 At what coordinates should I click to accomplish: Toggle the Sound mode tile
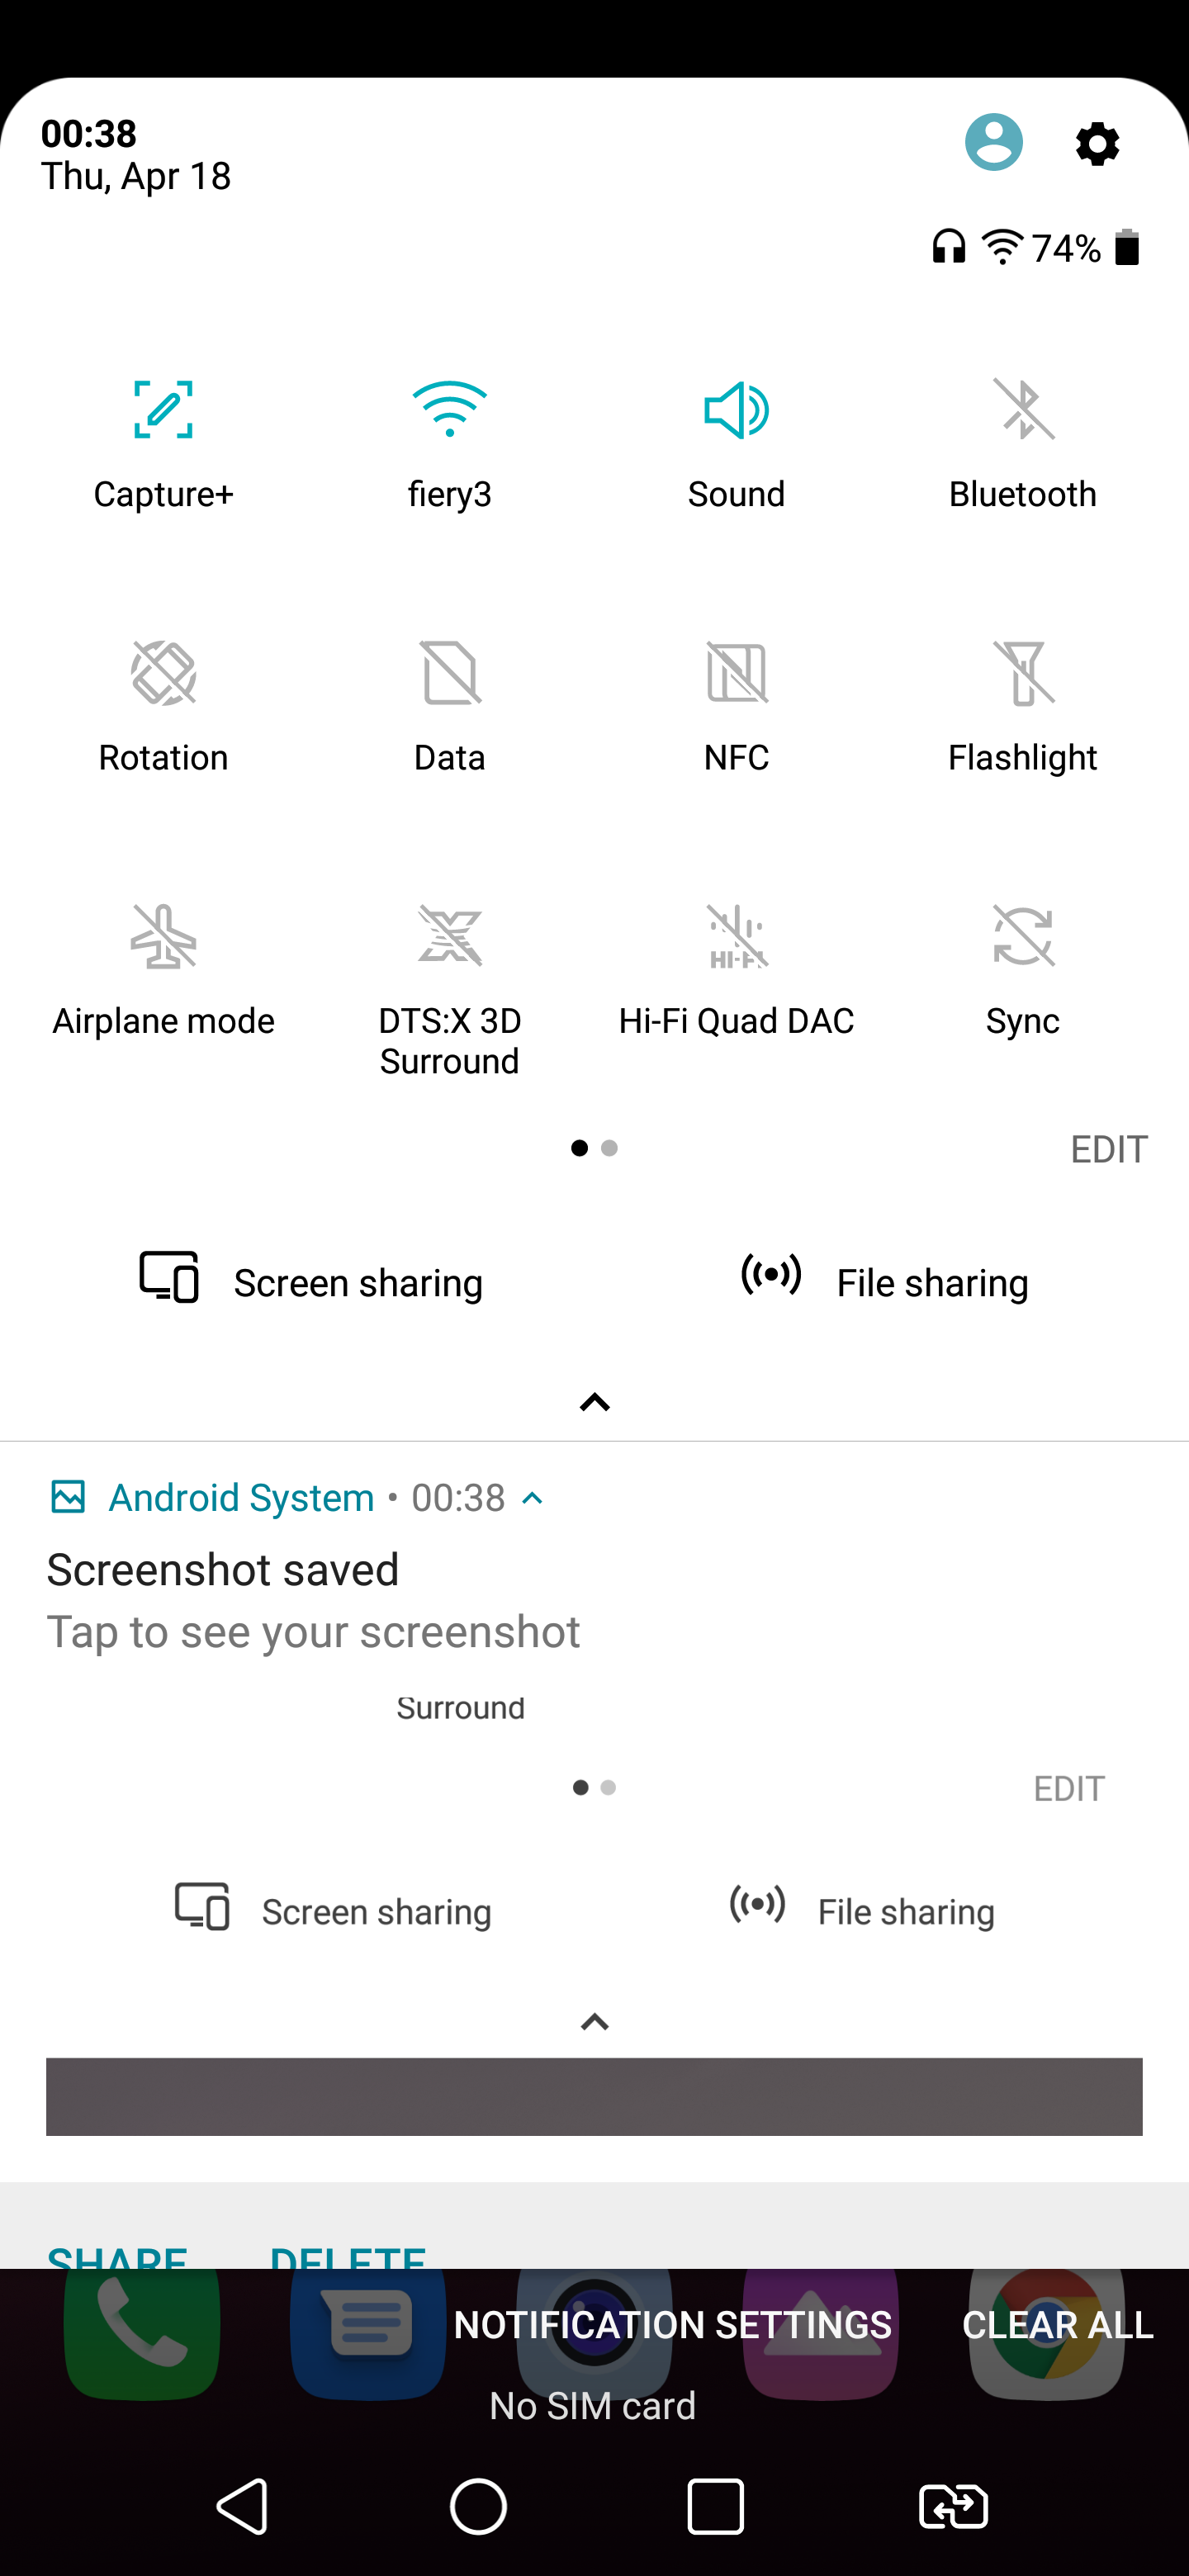[x=736, y=410]
